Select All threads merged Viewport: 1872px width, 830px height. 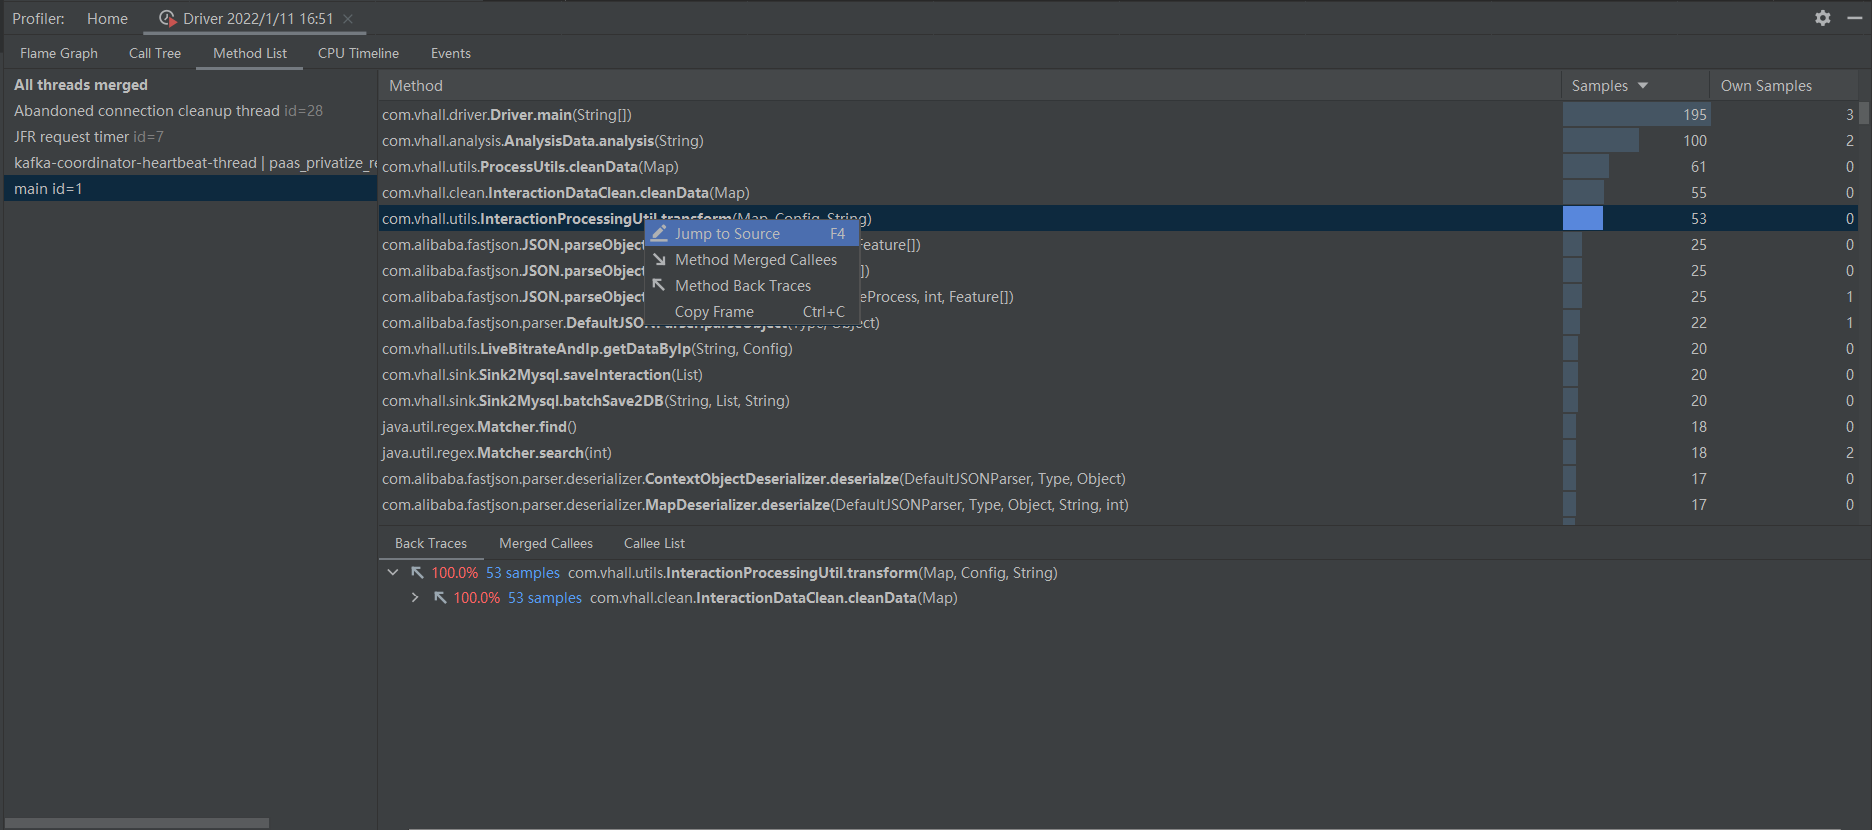click(x=81, y=85)
